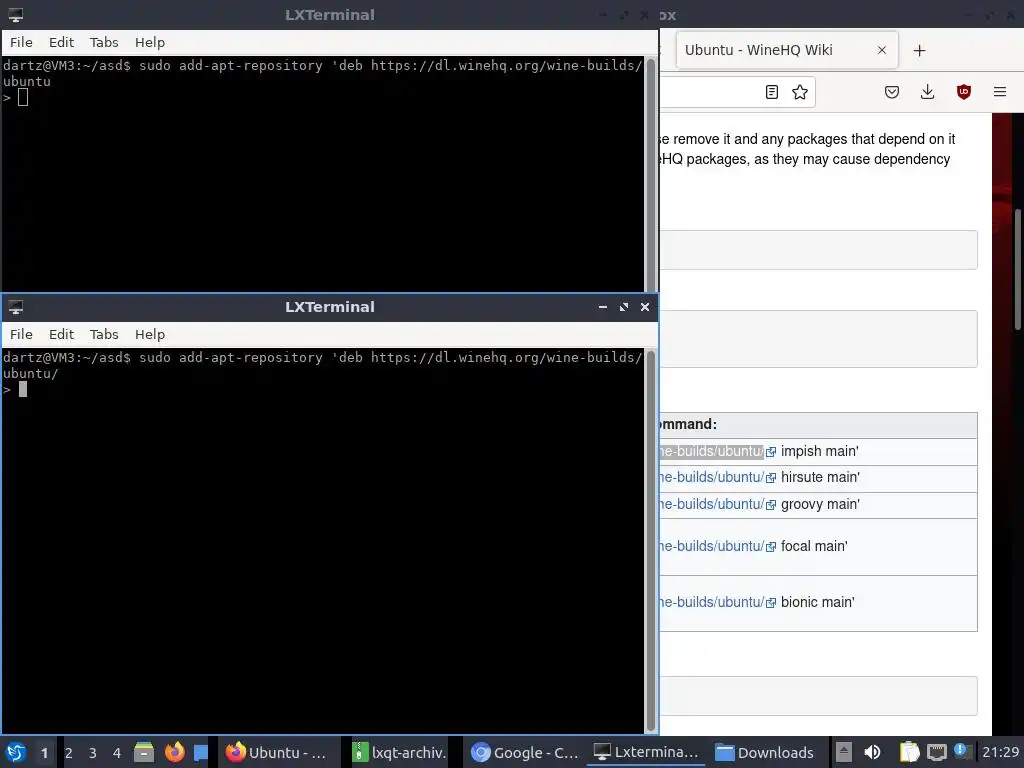Viewport: 1024px width, 768px height.
Task: Open Tabs menu in rear LXTerminal
Action: (104, 42)
